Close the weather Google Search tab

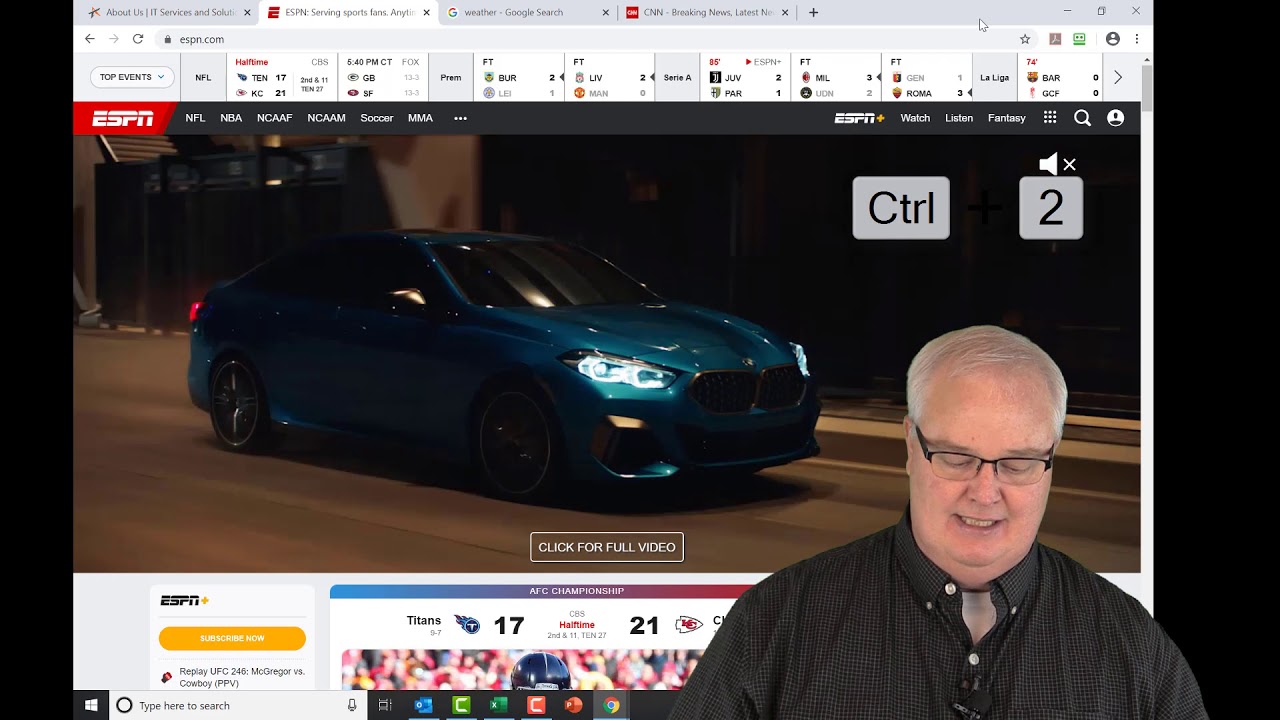pos(605,12)
